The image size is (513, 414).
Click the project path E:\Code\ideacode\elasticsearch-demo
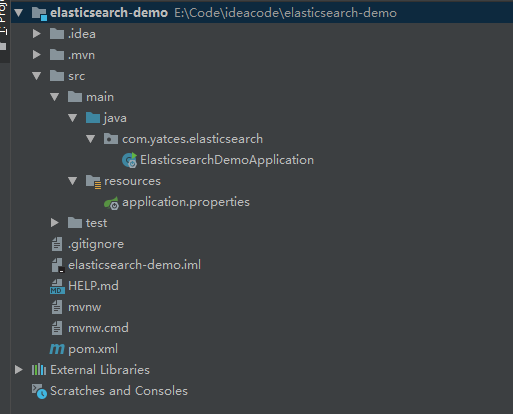(285, 13)
